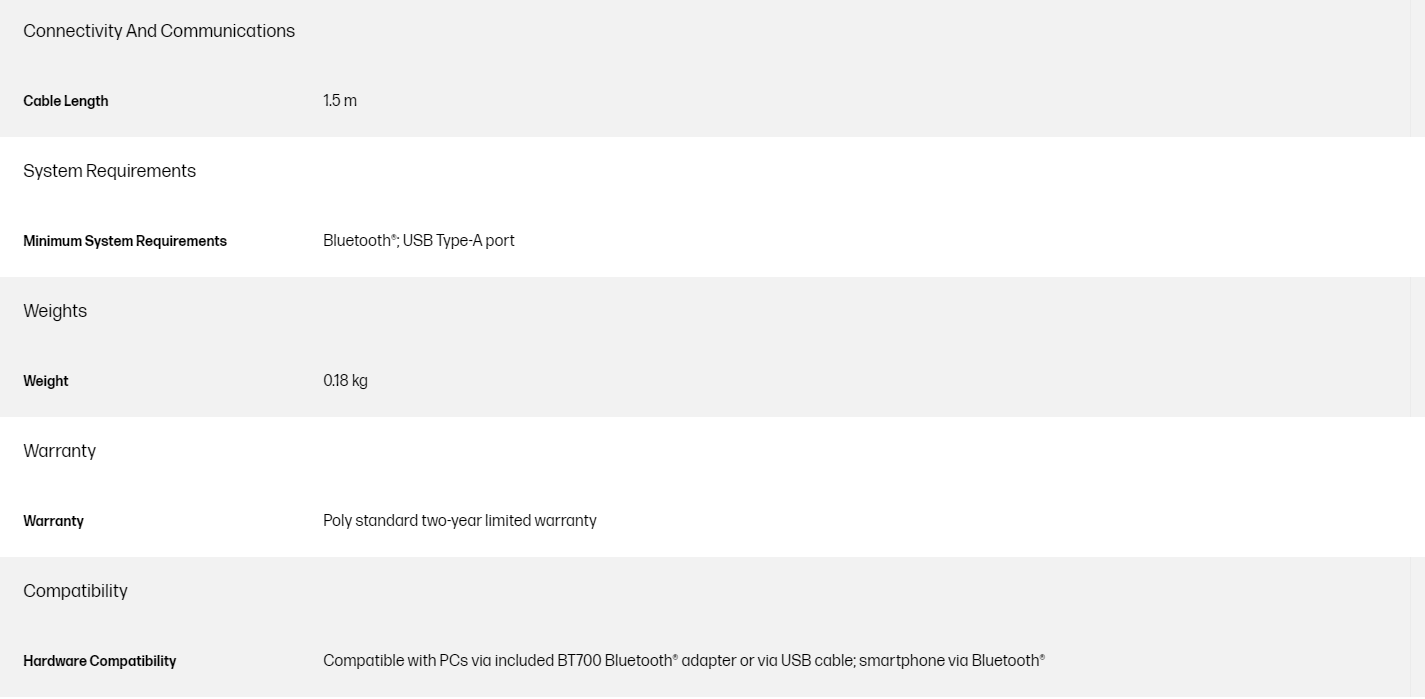Click the Weights section heading

click(55, 311)
